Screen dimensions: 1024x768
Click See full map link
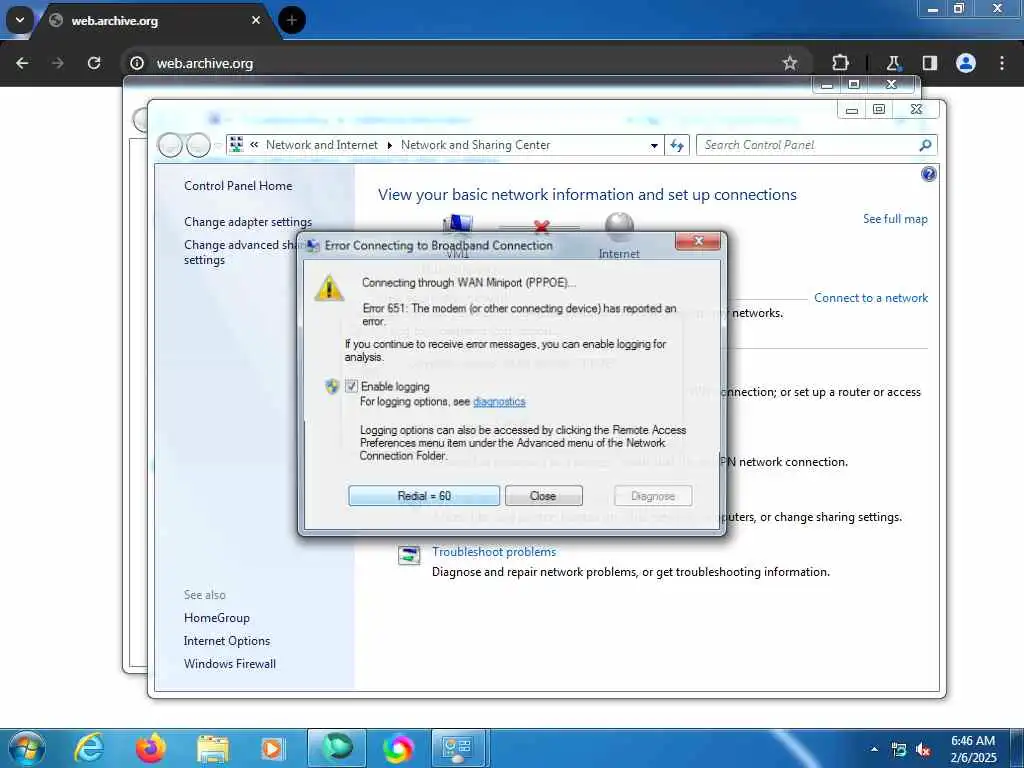pos(895,219)
